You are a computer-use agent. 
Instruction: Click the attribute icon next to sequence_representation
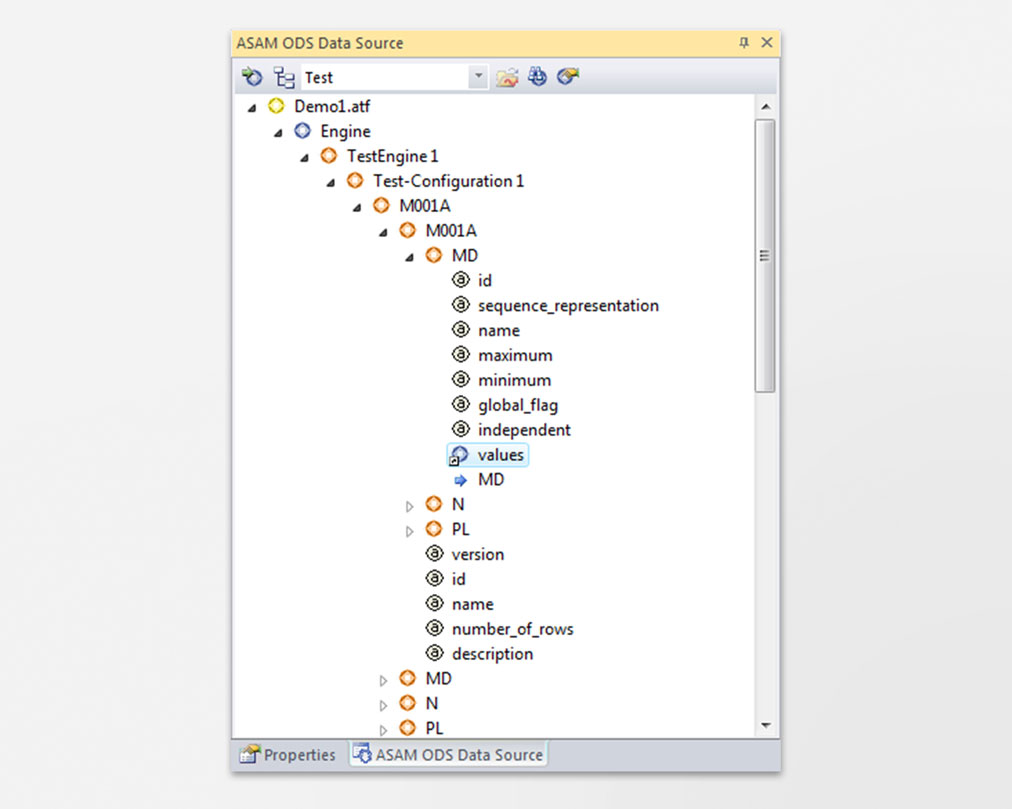[x=461, y=305]
